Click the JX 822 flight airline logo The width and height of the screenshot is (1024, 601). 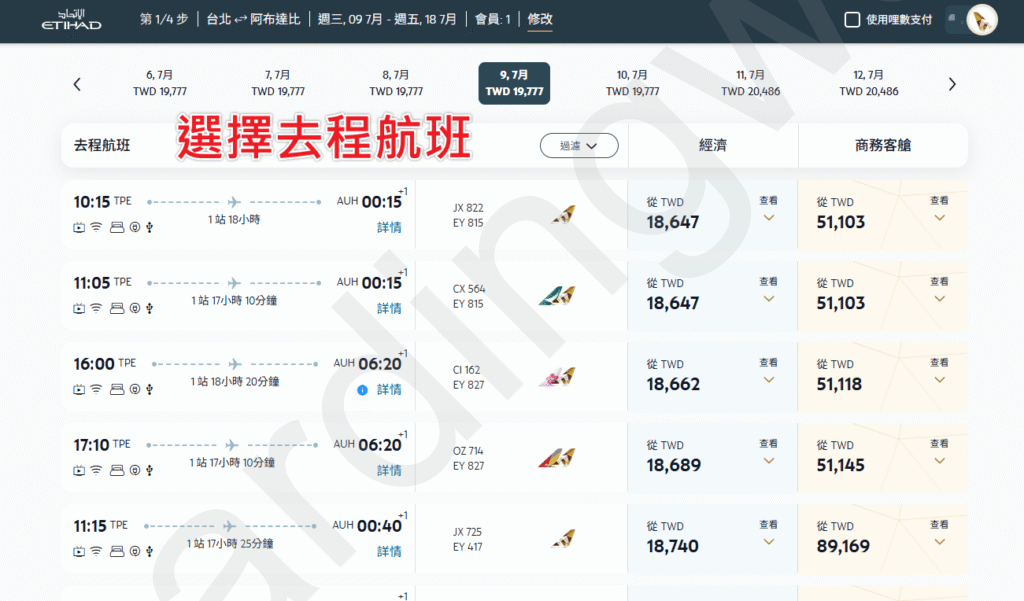[563, 214]
